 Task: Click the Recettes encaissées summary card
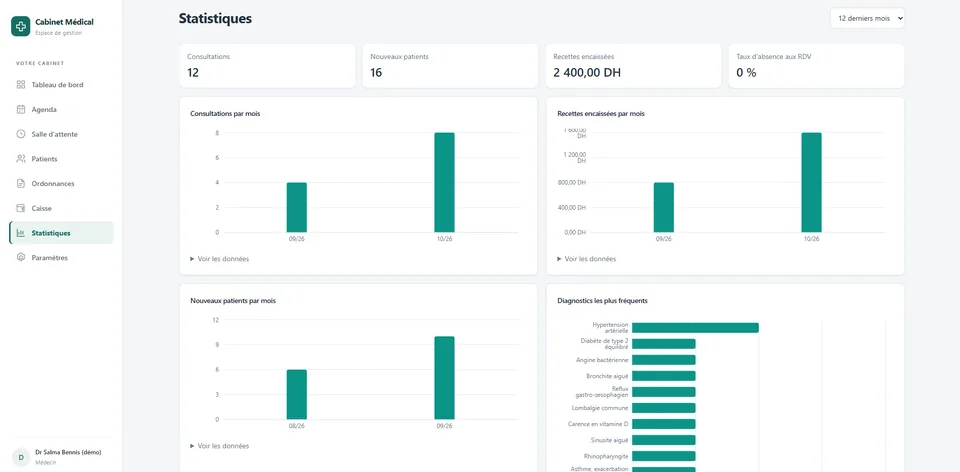click(633, 66)
